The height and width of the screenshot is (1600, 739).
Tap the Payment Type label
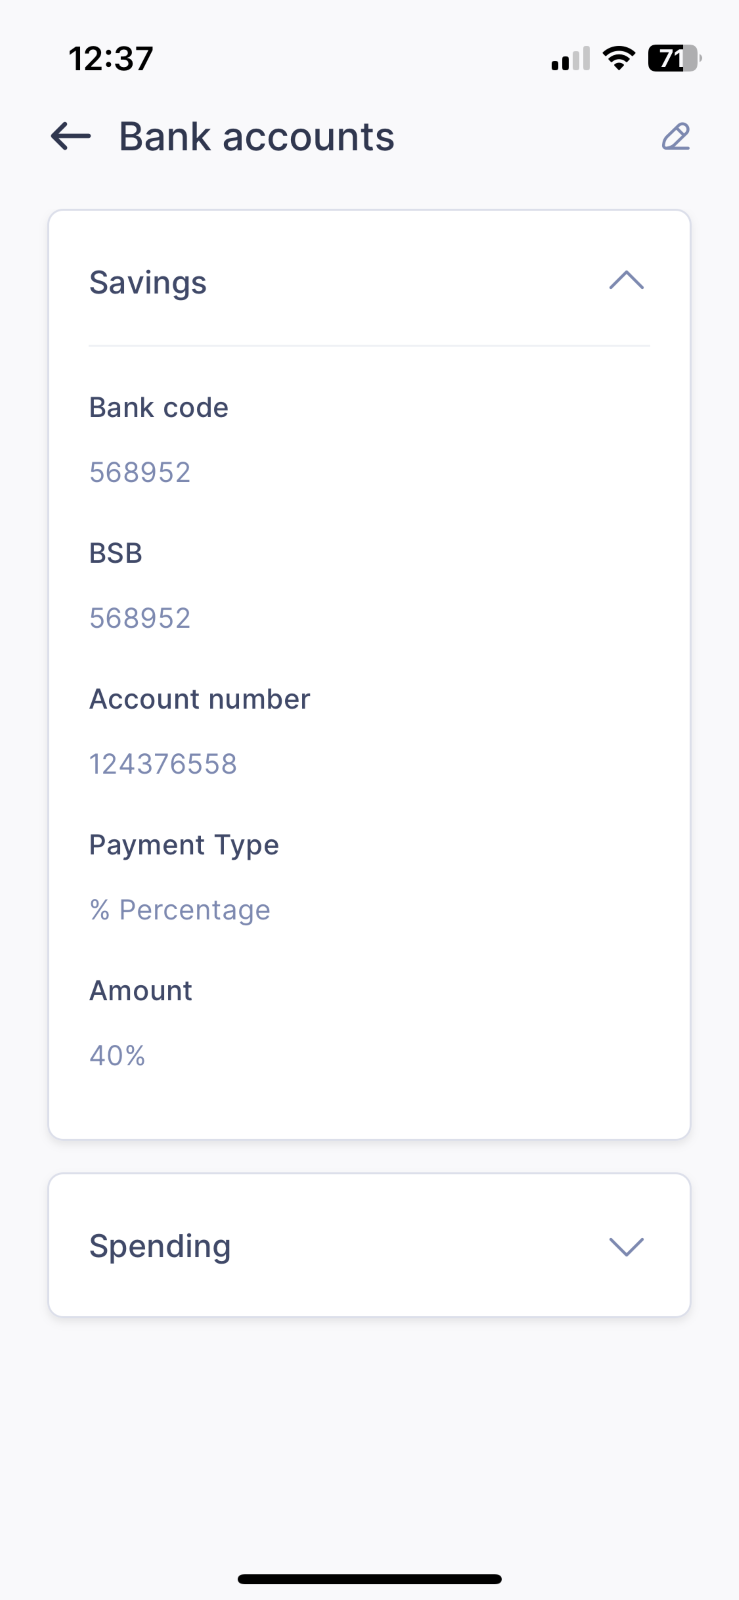click(184, 846)
